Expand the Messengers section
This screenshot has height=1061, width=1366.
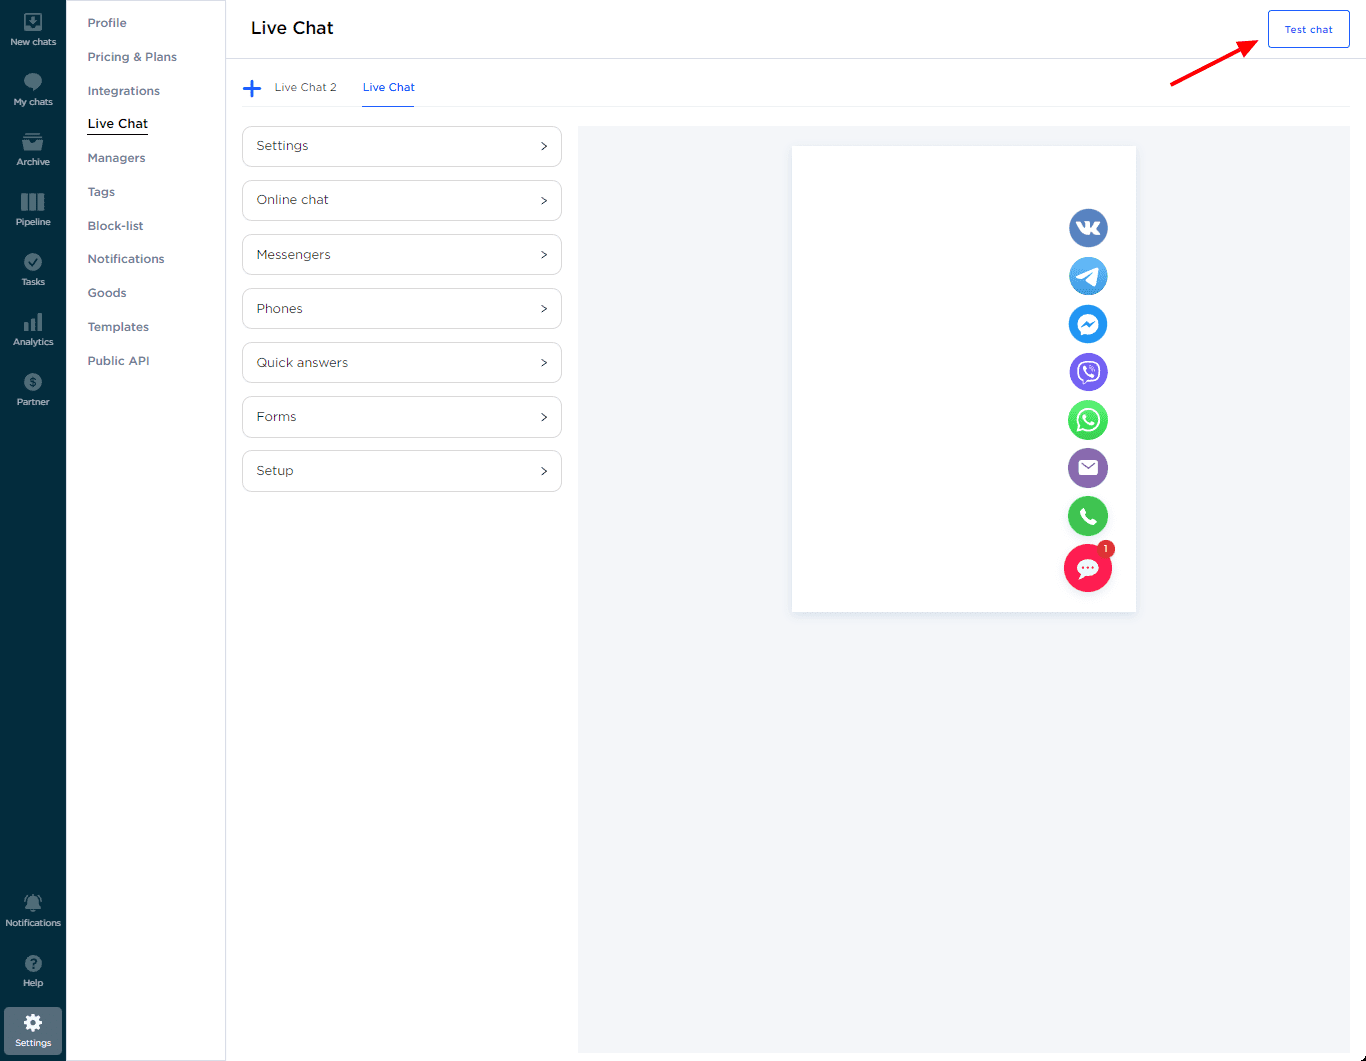(x=401, y=255)
